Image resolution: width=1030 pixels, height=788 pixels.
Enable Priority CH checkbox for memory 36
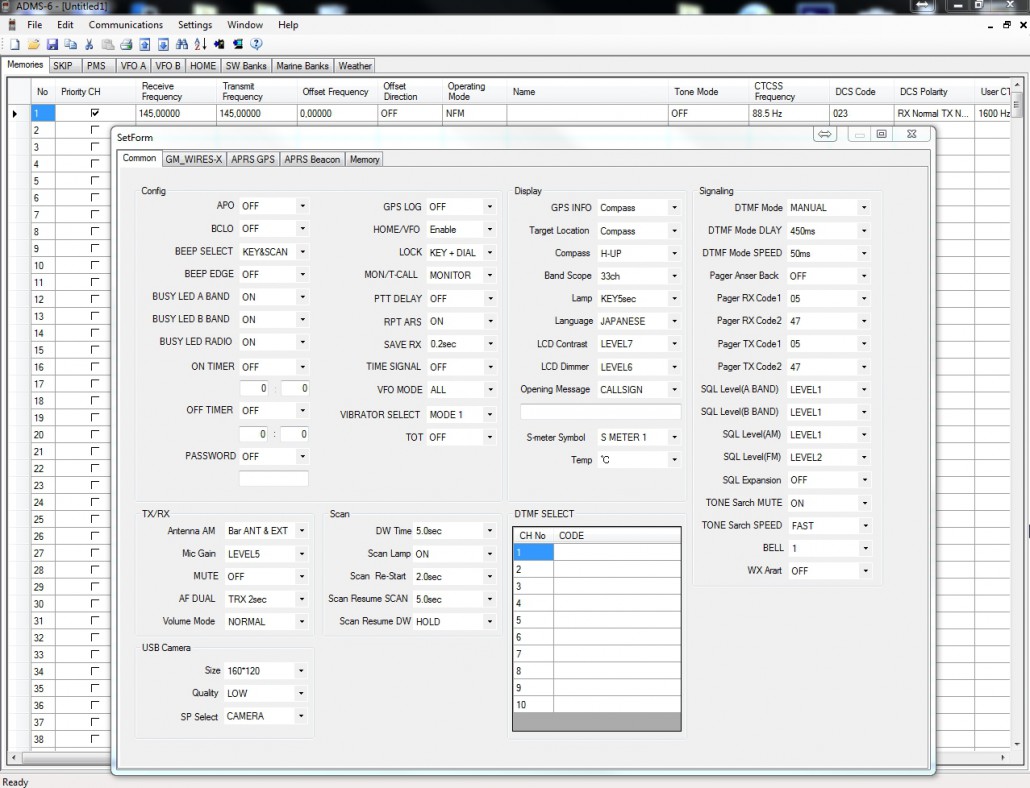point(95,705)
